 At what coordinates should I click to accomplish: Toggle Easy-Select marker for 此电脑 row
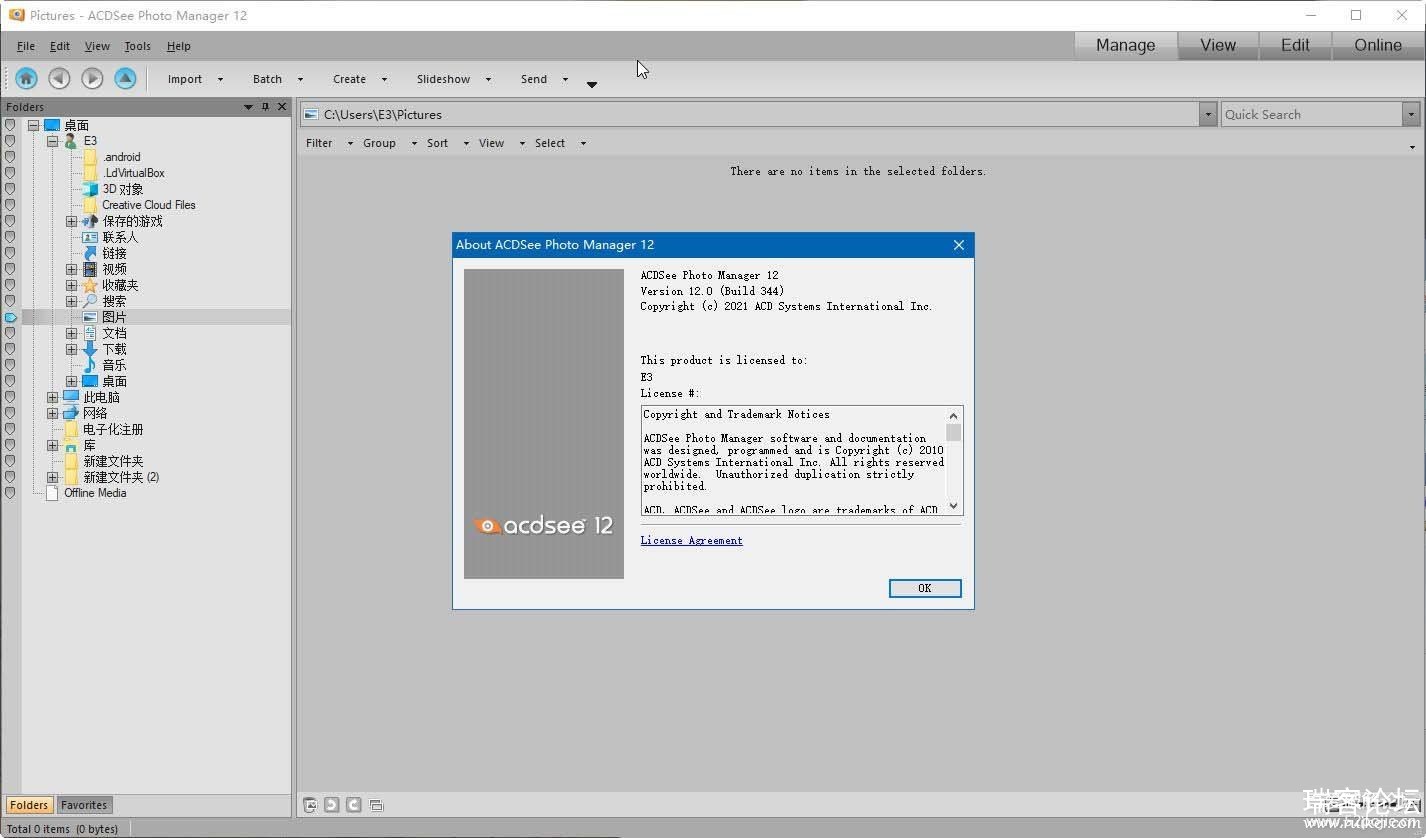[x=10, y=397]
